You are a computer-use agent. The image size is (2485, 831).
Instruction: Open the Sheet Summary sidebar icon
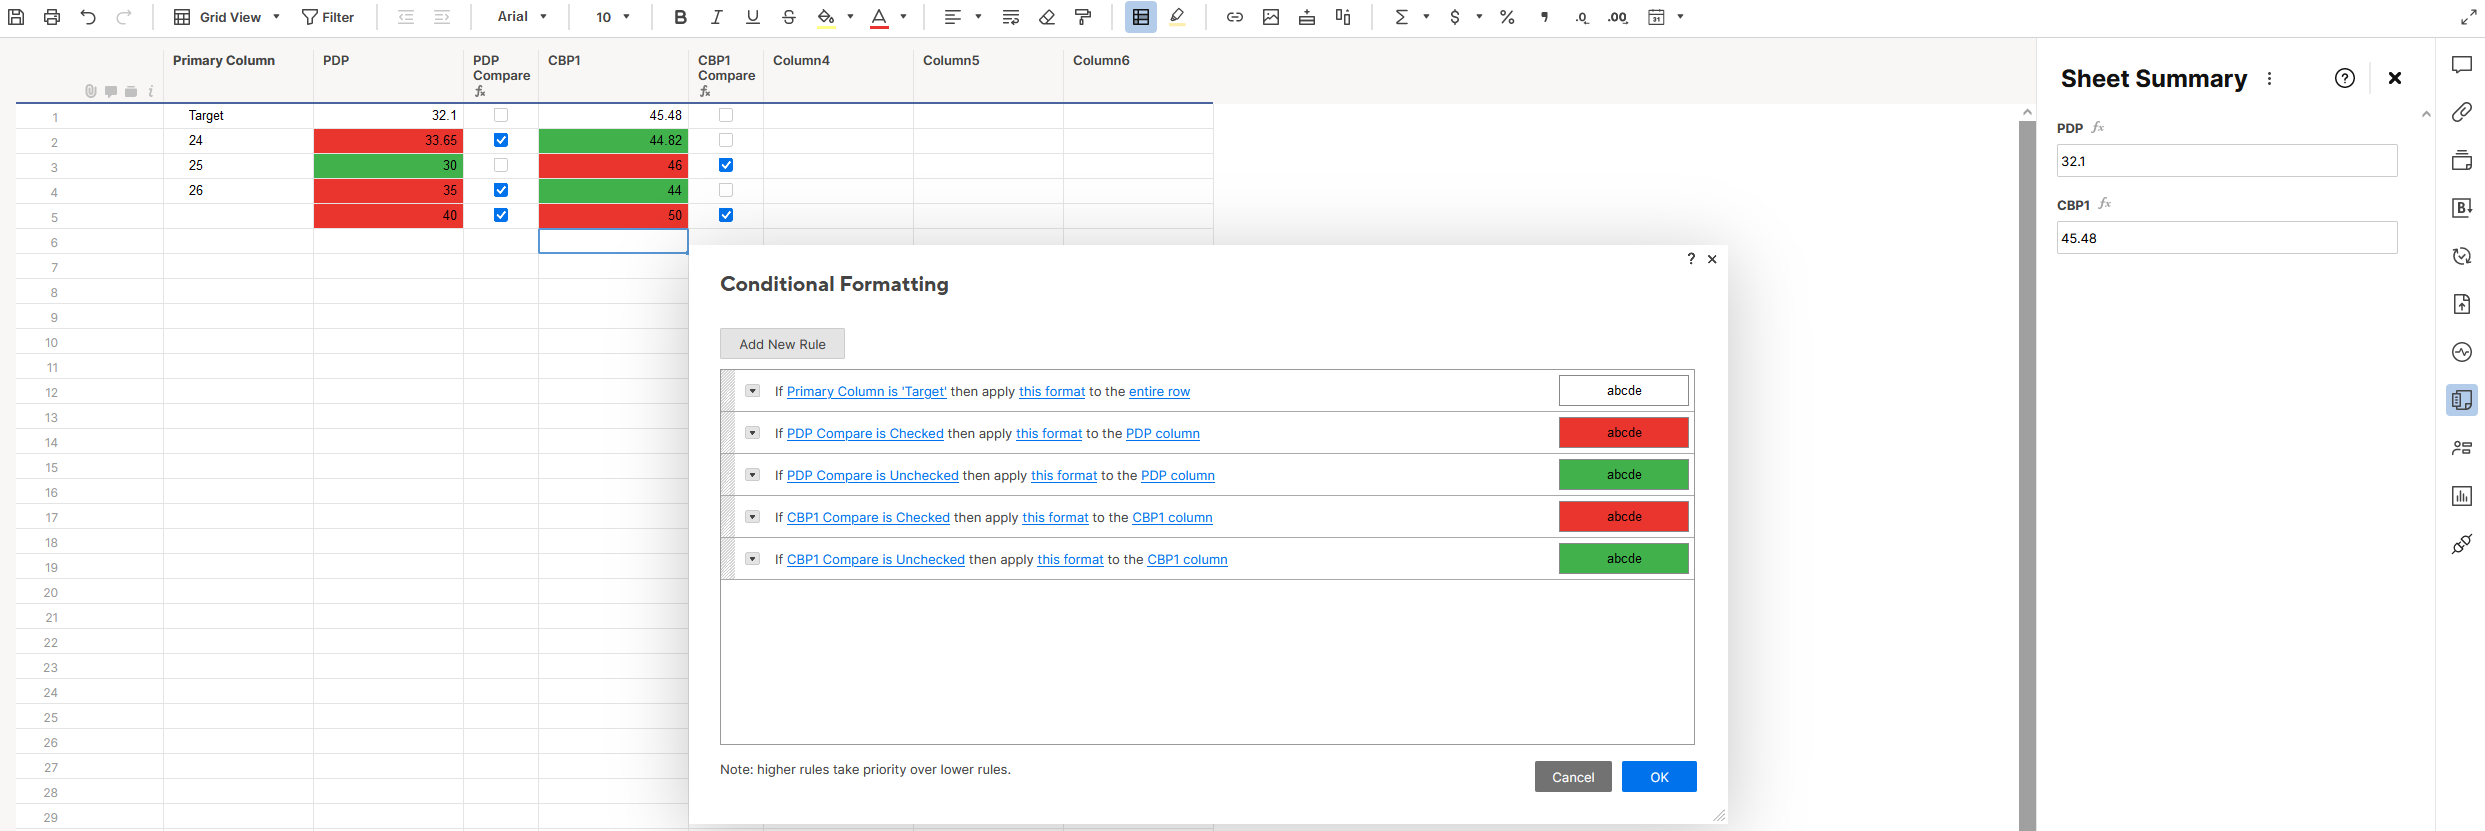click(x=2462, y=400)
